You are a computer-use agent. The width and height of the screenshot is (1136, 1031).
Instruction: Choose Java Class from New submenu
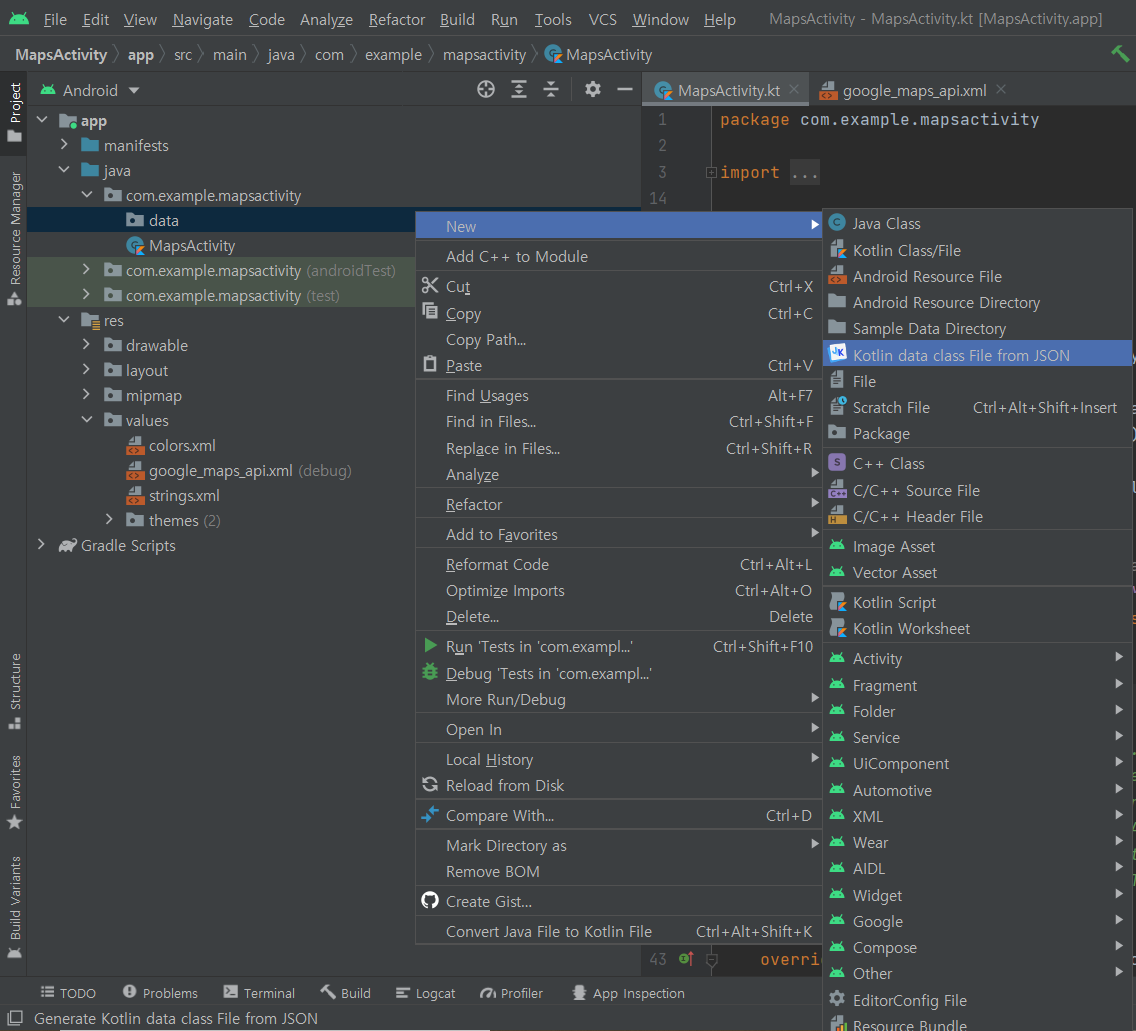[x=978, y=223]
